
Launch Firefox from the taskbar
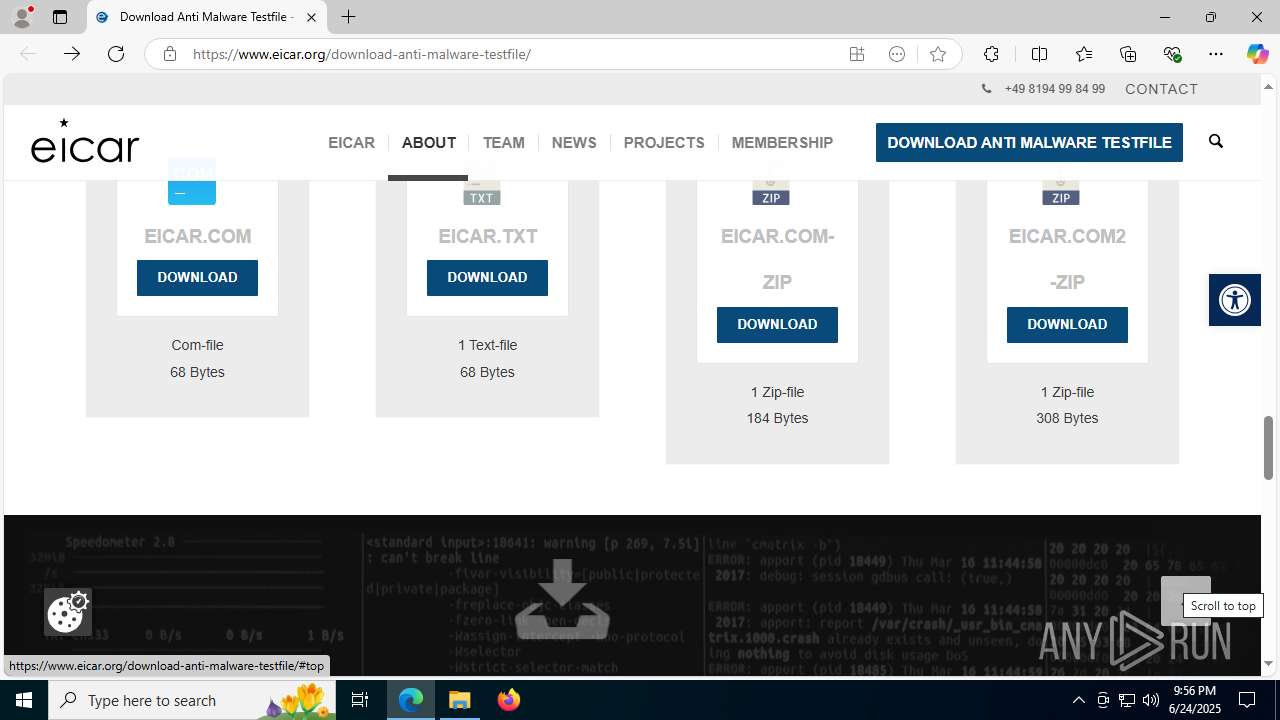pyautogui.click(x=509, y=700)
